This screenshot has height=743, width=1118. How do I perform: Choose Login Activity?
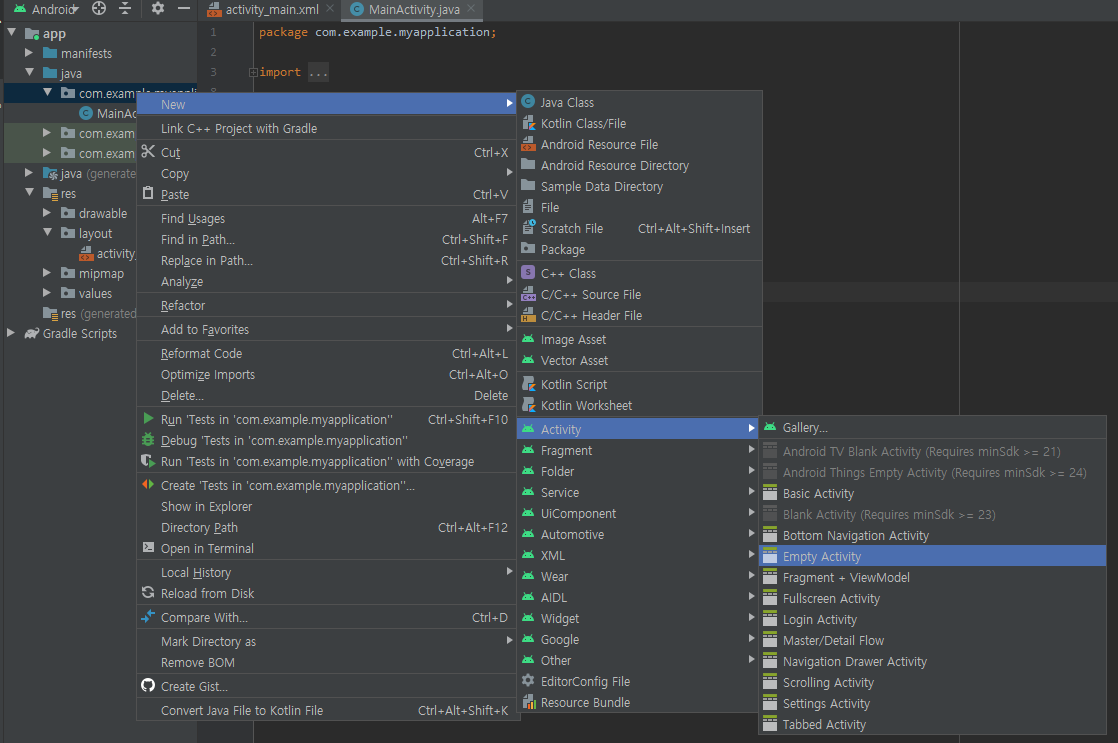[x=933, y=620]
